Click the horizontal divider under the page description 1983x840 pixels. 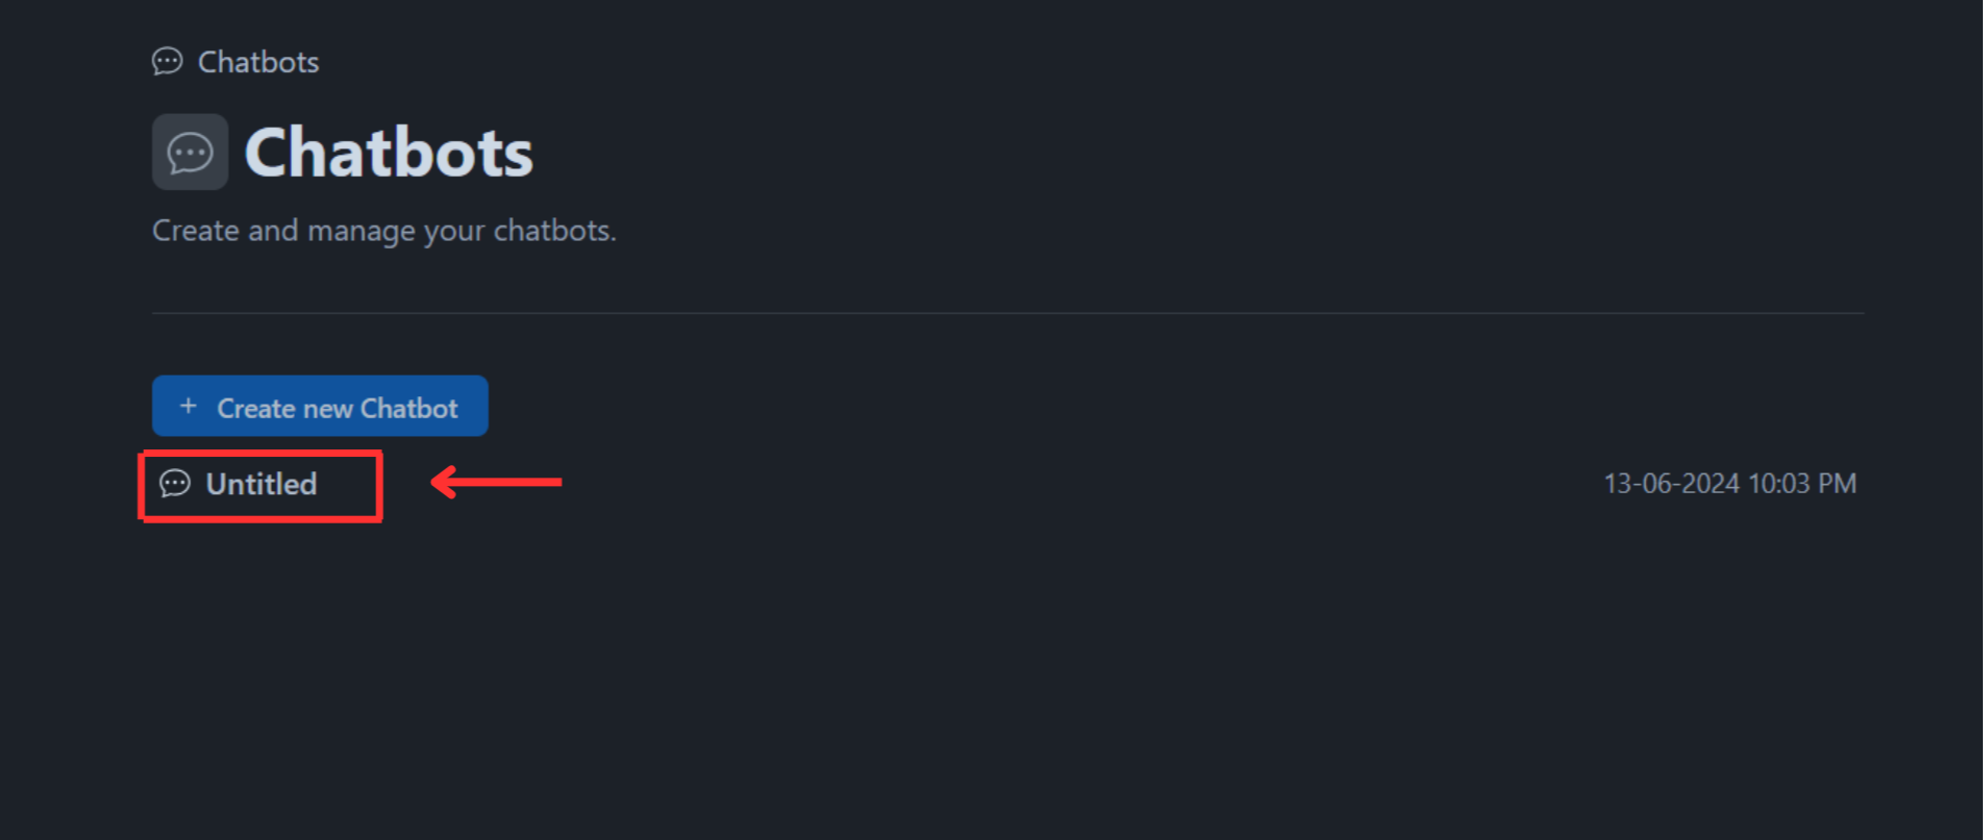coord(1000,311)
